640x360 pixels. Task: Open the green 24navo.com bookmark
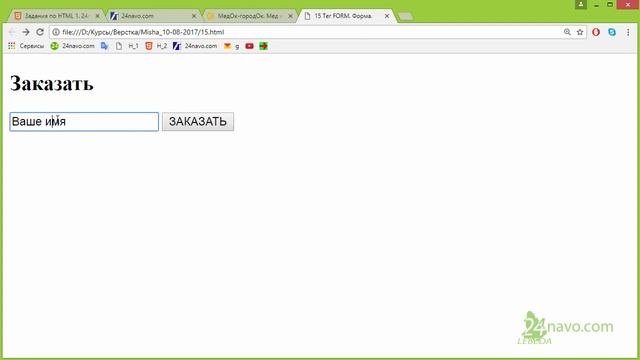click(72, 46)
